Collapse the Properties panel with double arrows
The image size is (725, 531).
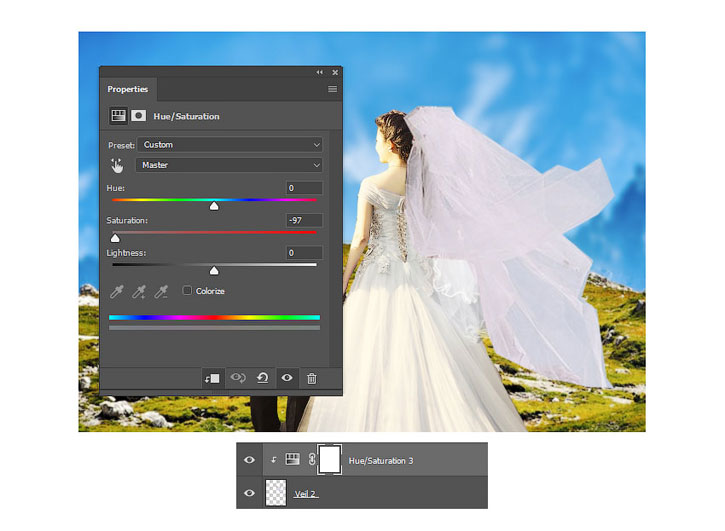pos(319,72)
